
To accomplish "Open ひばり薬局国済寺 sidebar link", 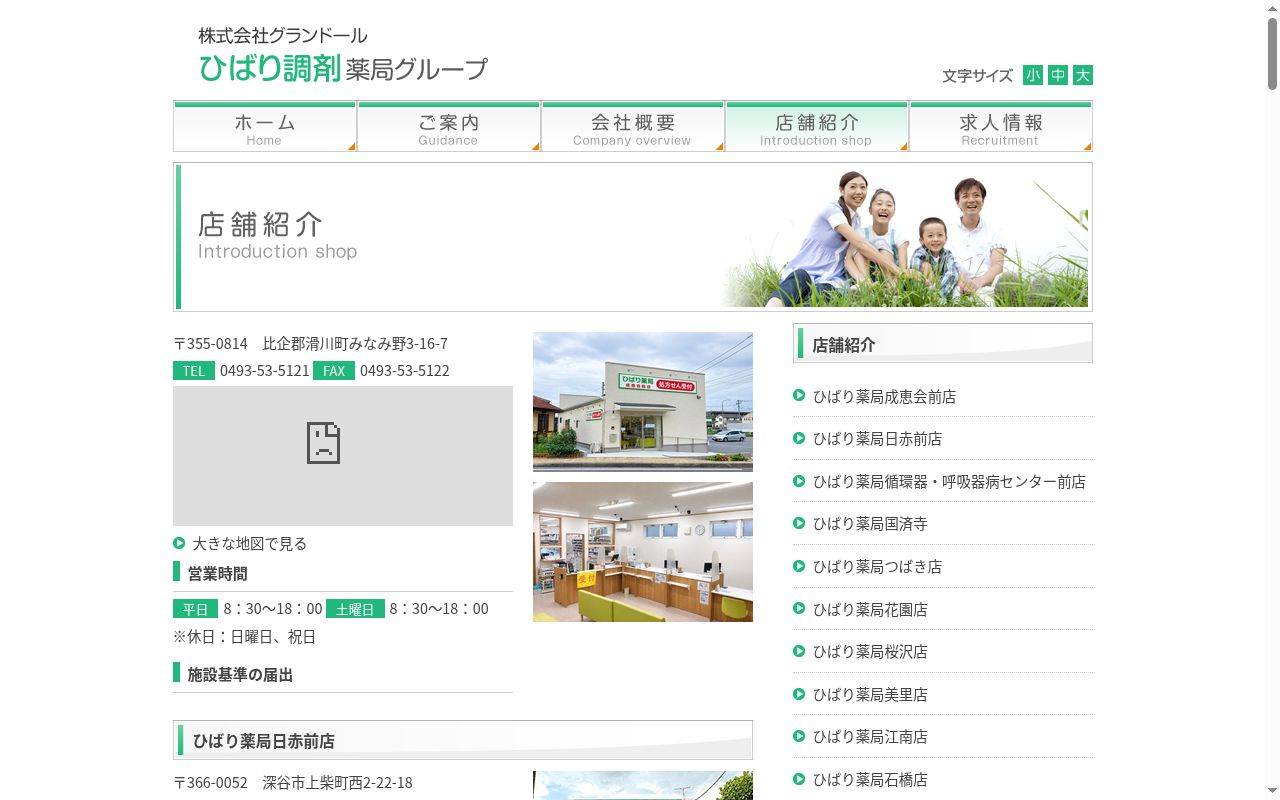I will point(870,524).
